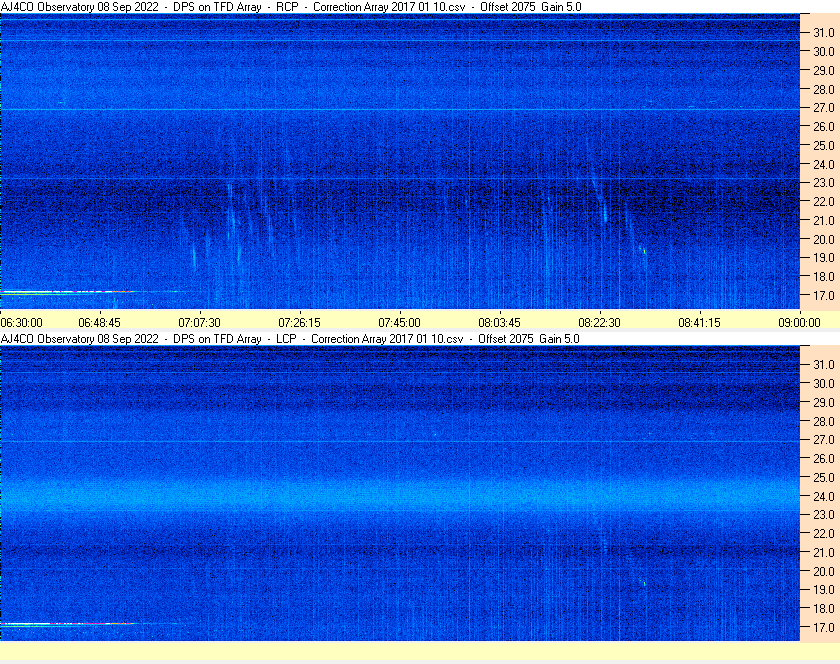Image resolution: width=840 pixels, height=664 pixels.
Task: Click the 22.0 frequency label on RCP plot
Action: click(x=824, y=202)
